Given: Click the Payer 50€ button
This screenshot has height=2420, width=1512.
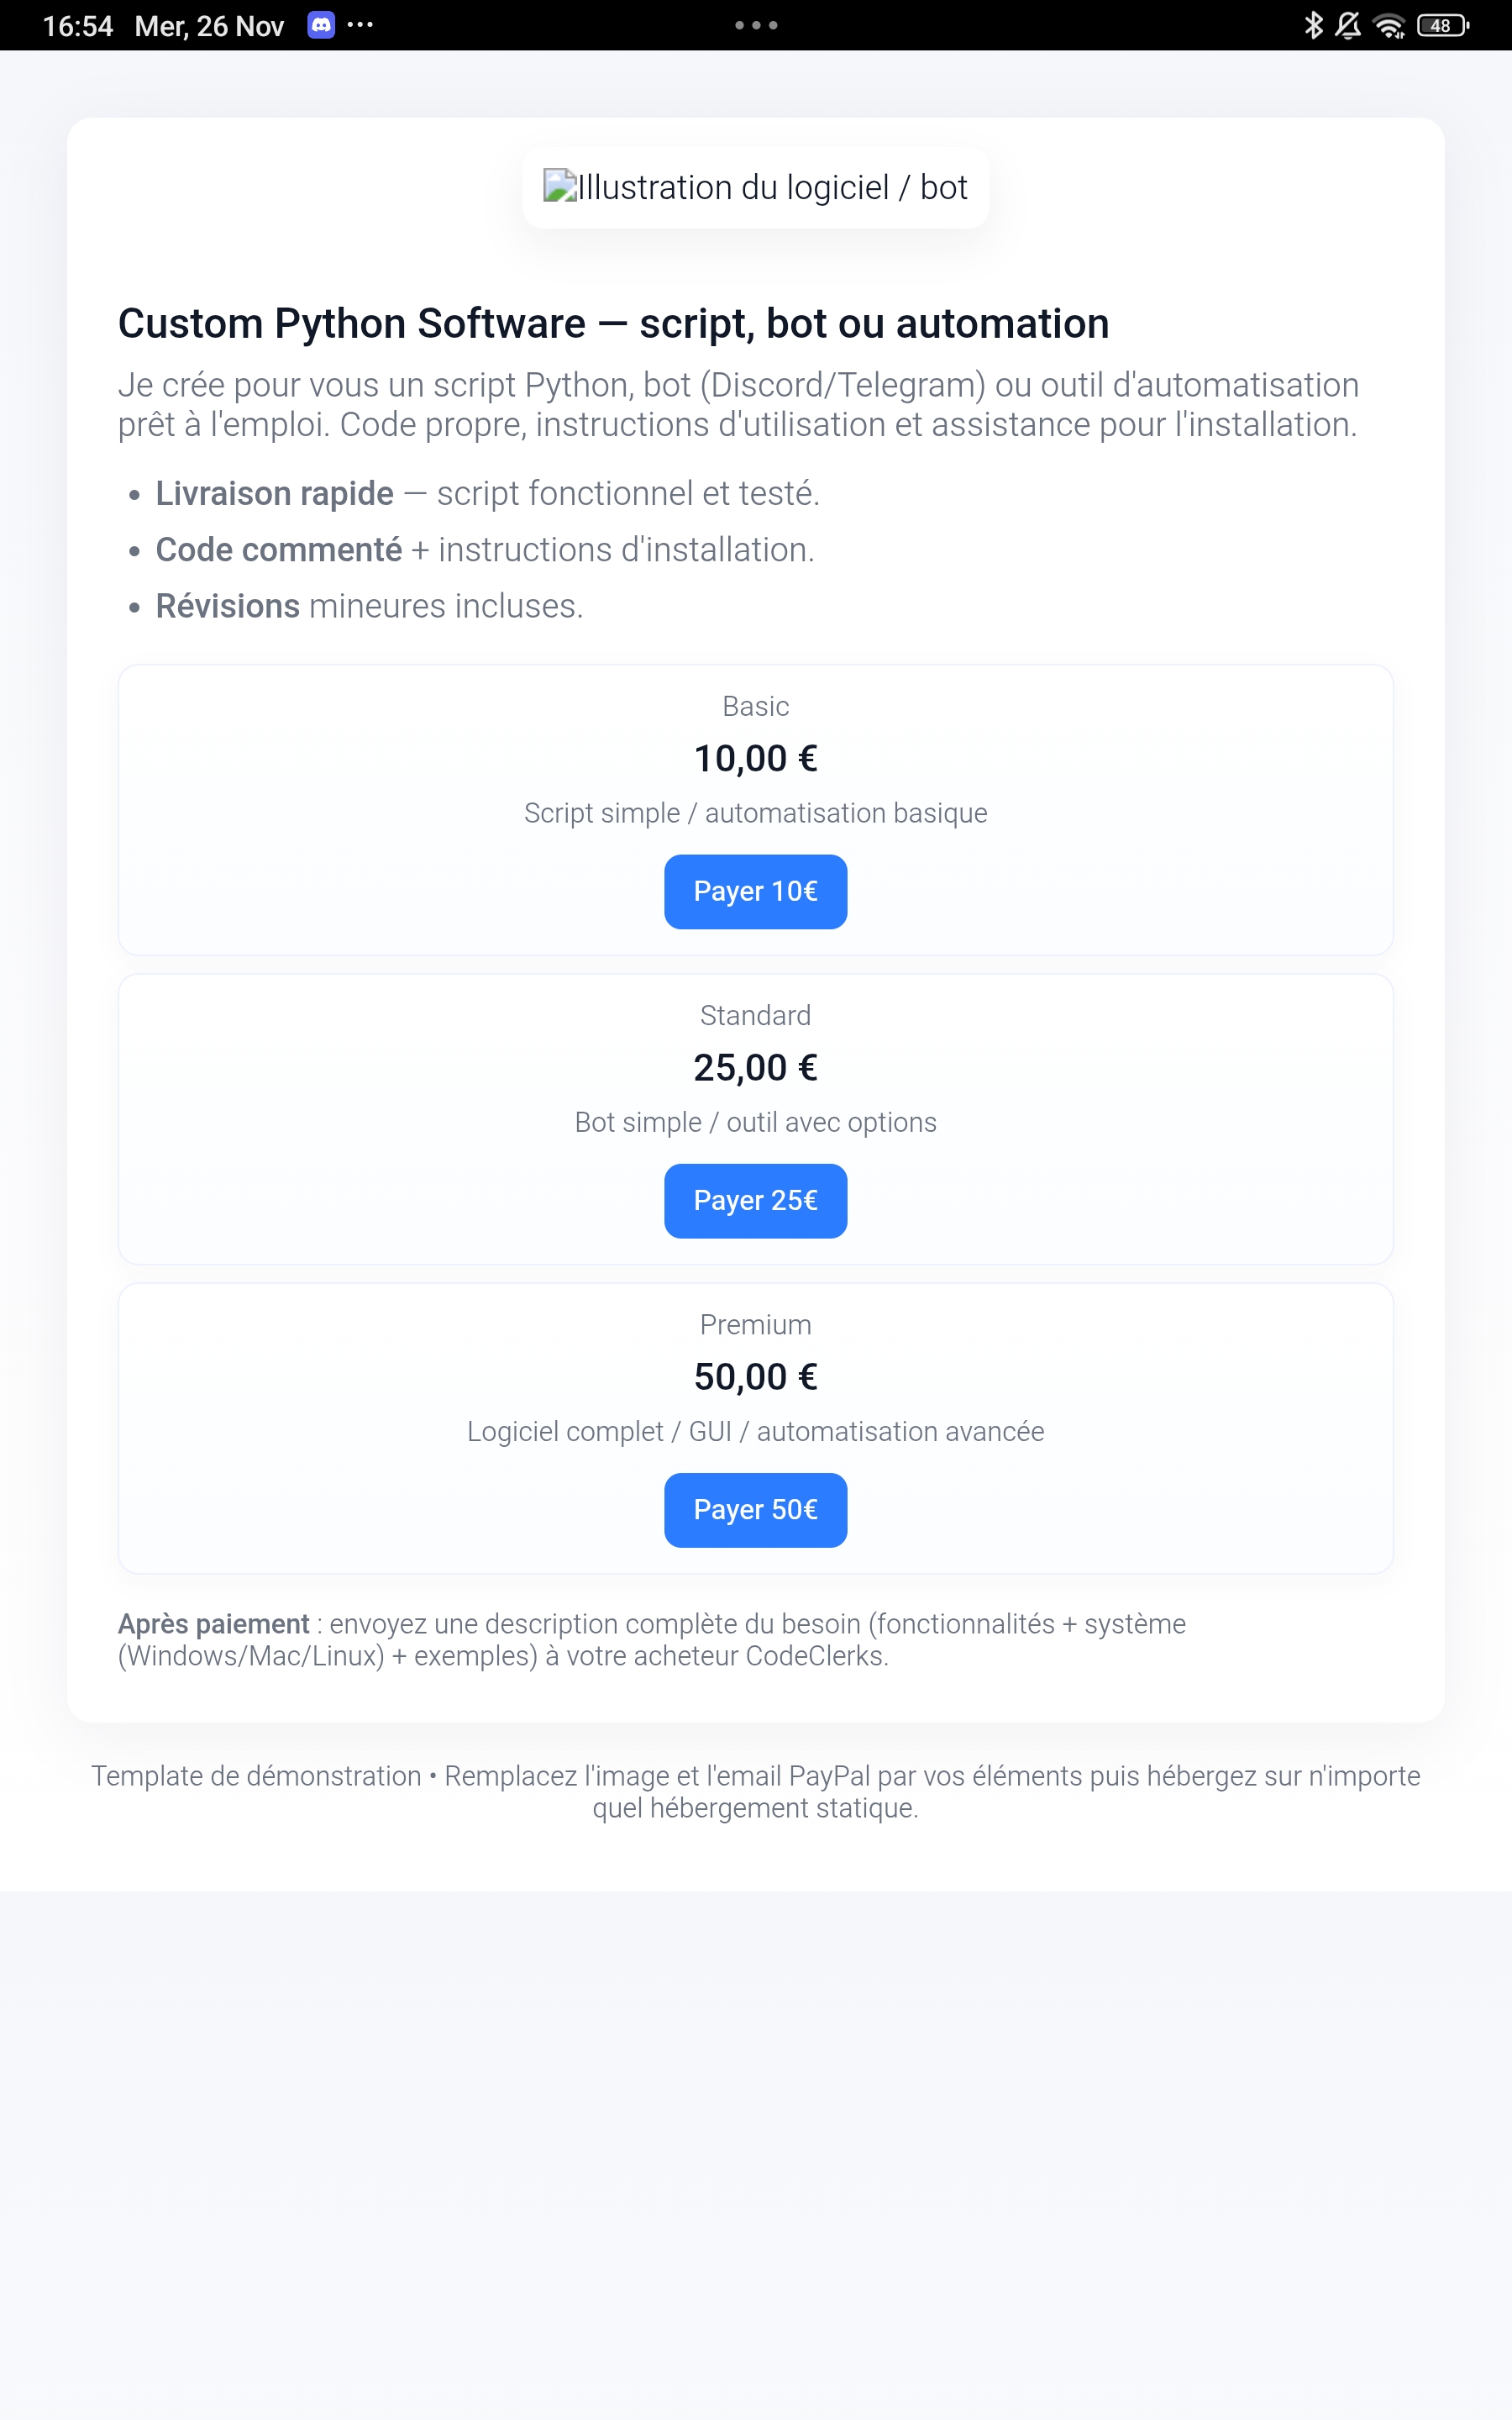Looking at the screenshot, I should tap(755, 1510).
